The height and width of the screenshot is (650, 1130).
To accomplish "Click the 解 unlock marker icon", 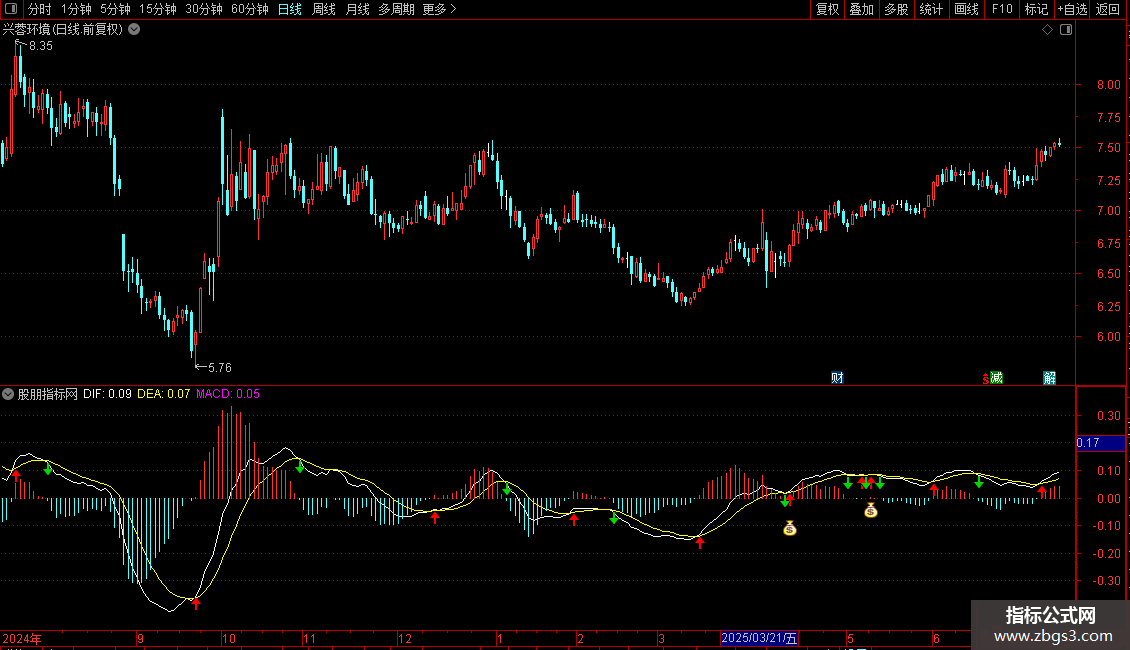I will pyautogui.click(x=1049, y=378).
